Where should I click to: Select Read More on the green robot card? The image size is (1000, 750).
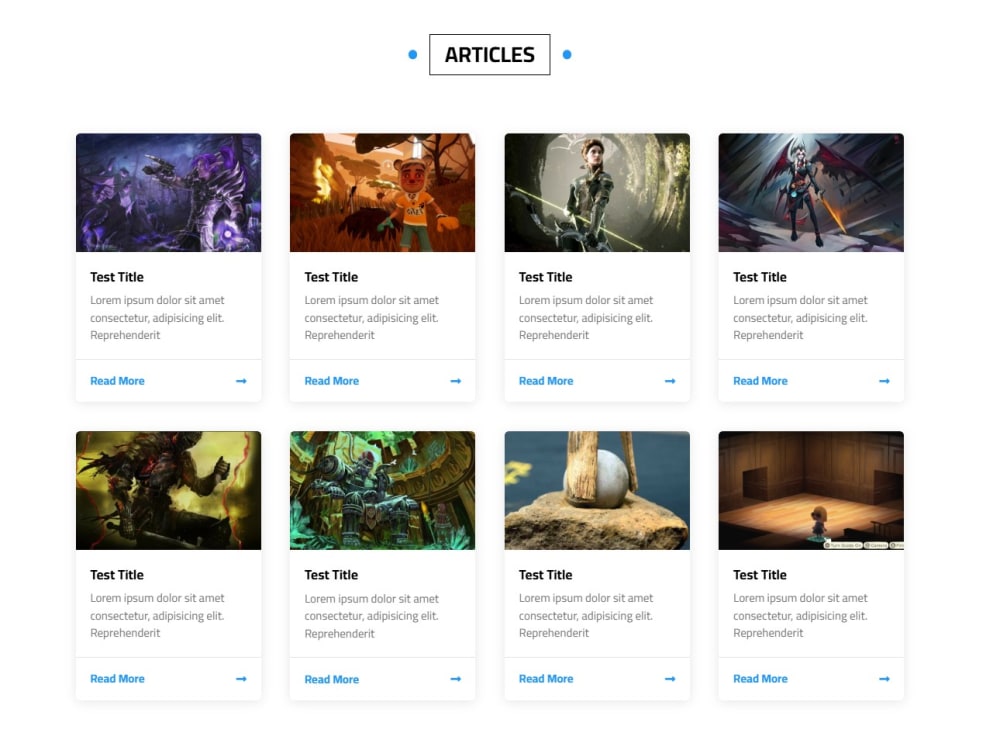(x=332, y=679)
